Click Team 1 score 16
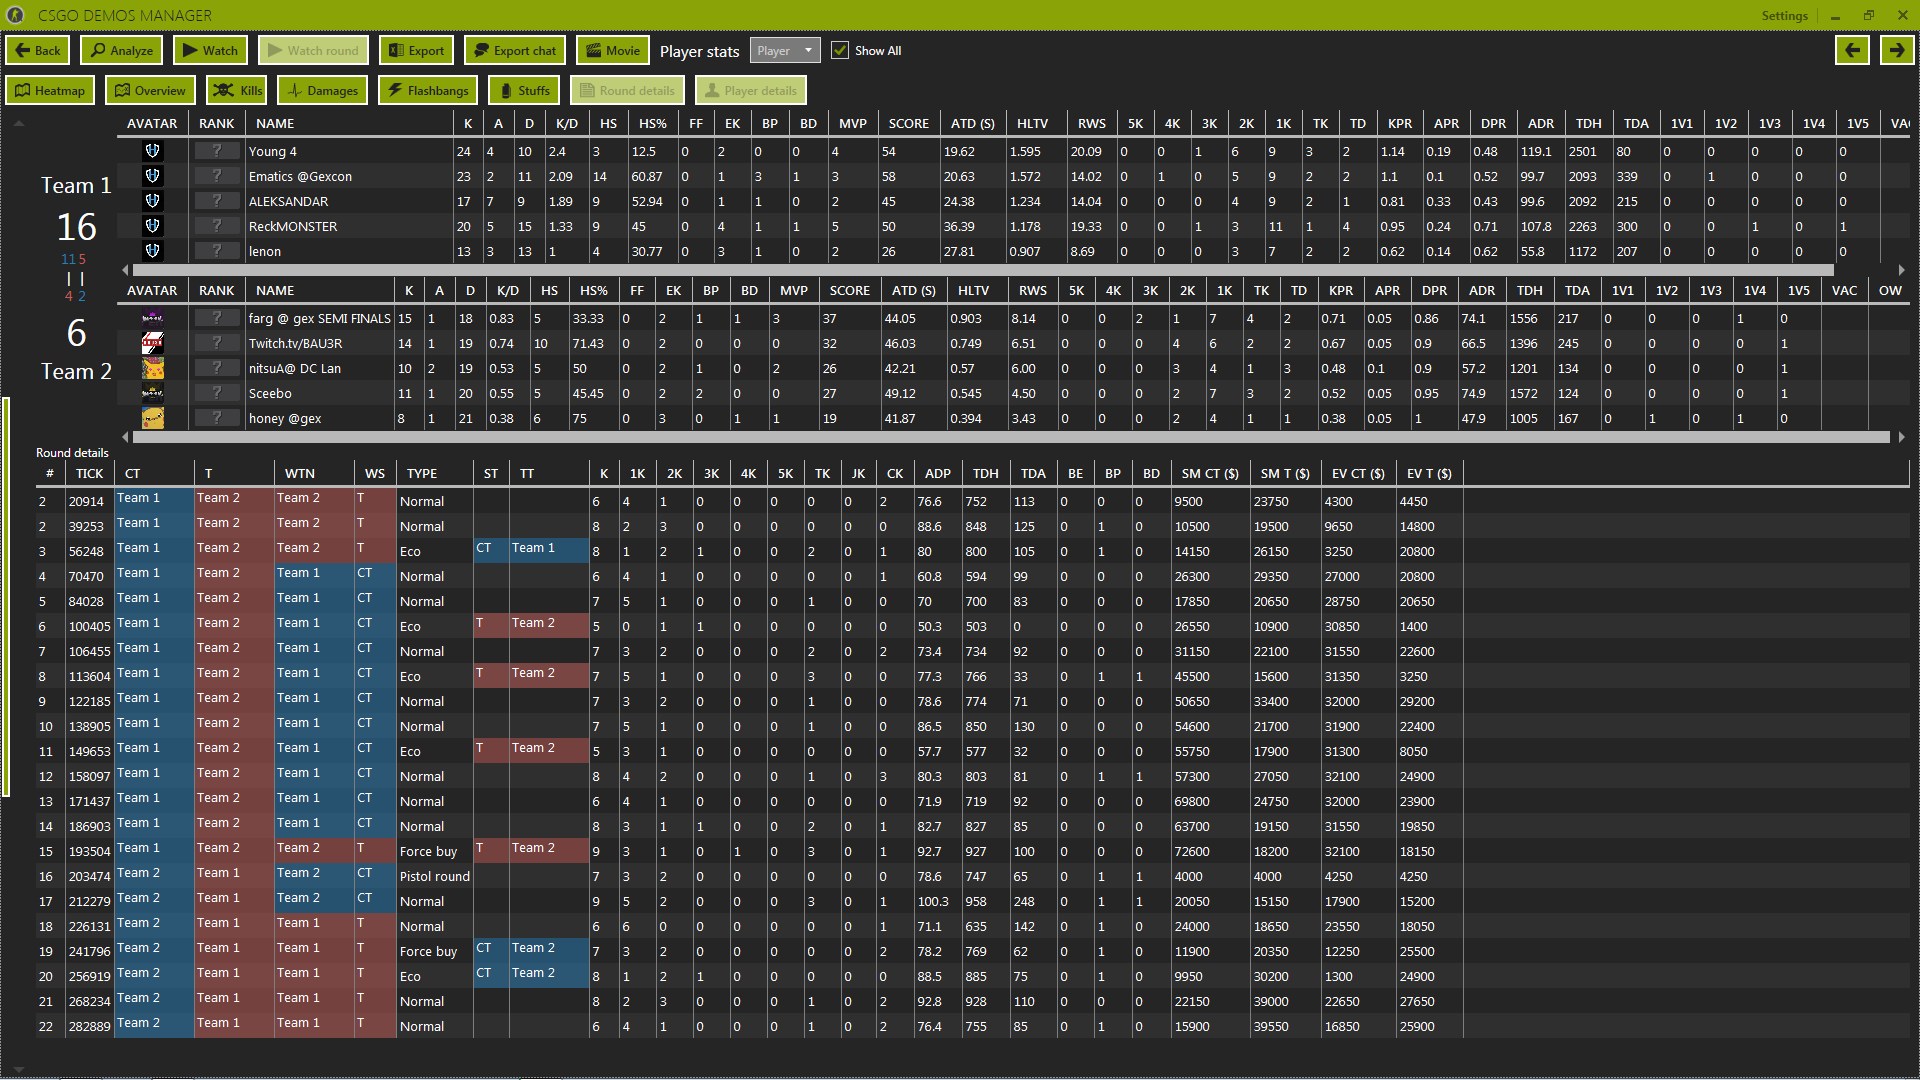This screenshot has width=1920, height=1080. [76, 227]
